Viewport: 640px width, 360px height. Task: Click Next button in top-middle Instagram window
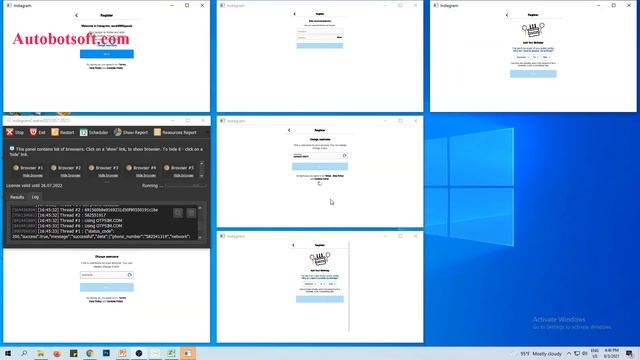tap(320, 46)
